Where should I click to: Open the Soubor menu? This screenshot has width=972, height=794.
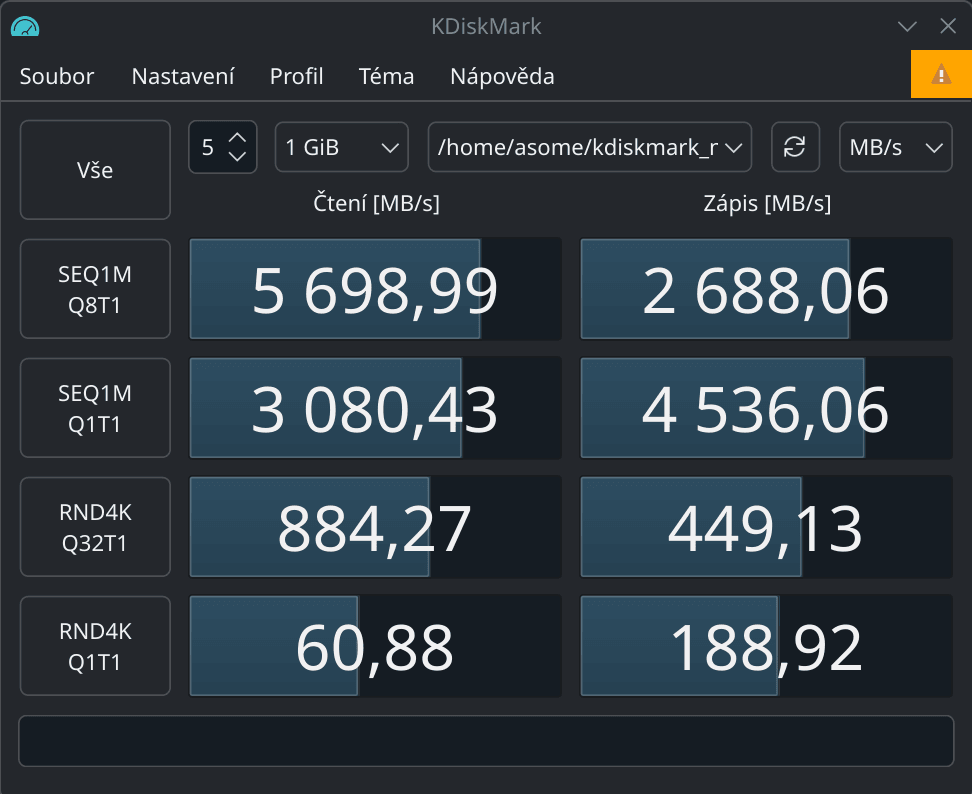tap(57, 76)
